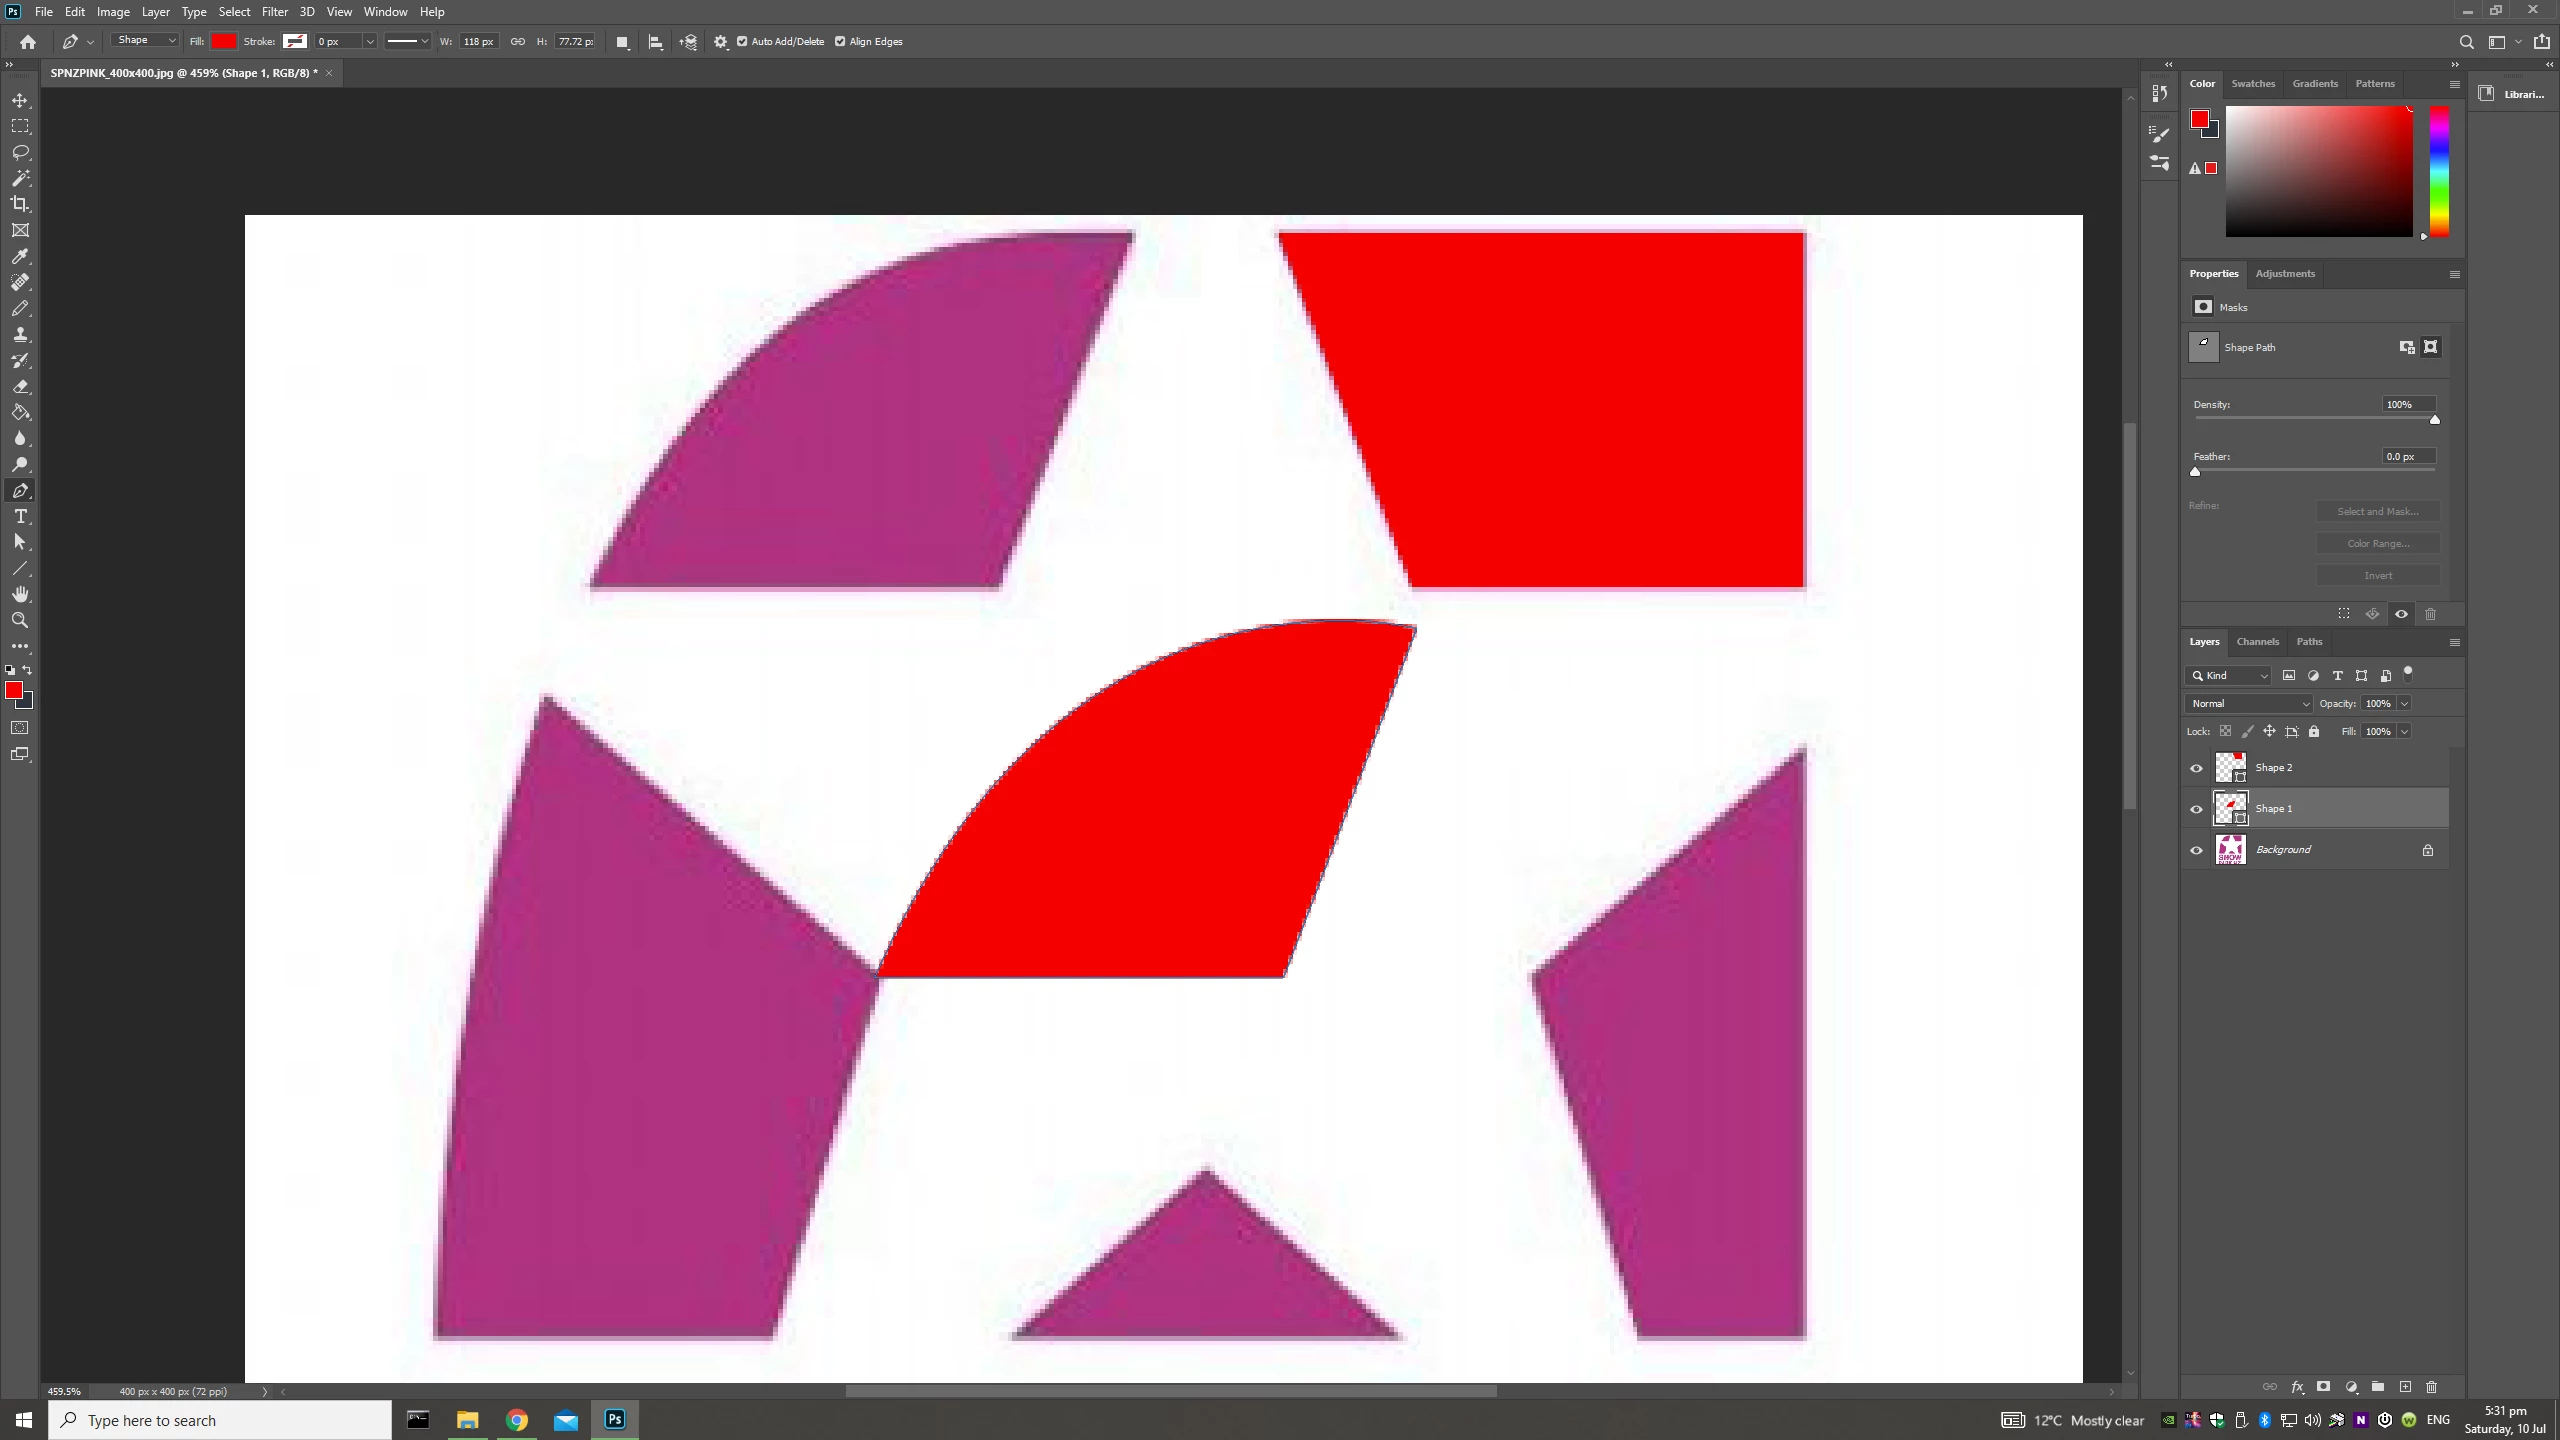Screen dimensions: 2560x1440
Task: Select the Hand tool
Action: [x=20, y=595]
